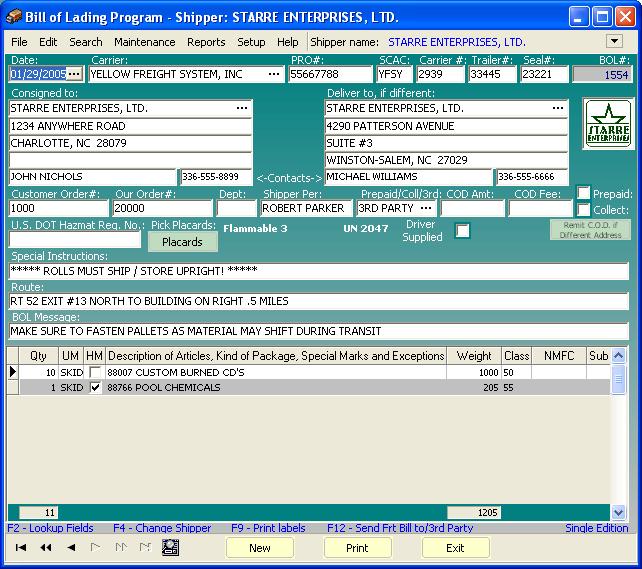Expand the Shipper name dropdown arrow
This screenshot has height=569, width=642.
pyautogui.click(x=614, y=41)
